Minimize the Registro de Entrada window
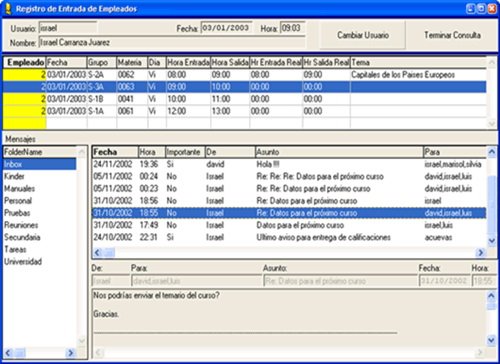 470,9
